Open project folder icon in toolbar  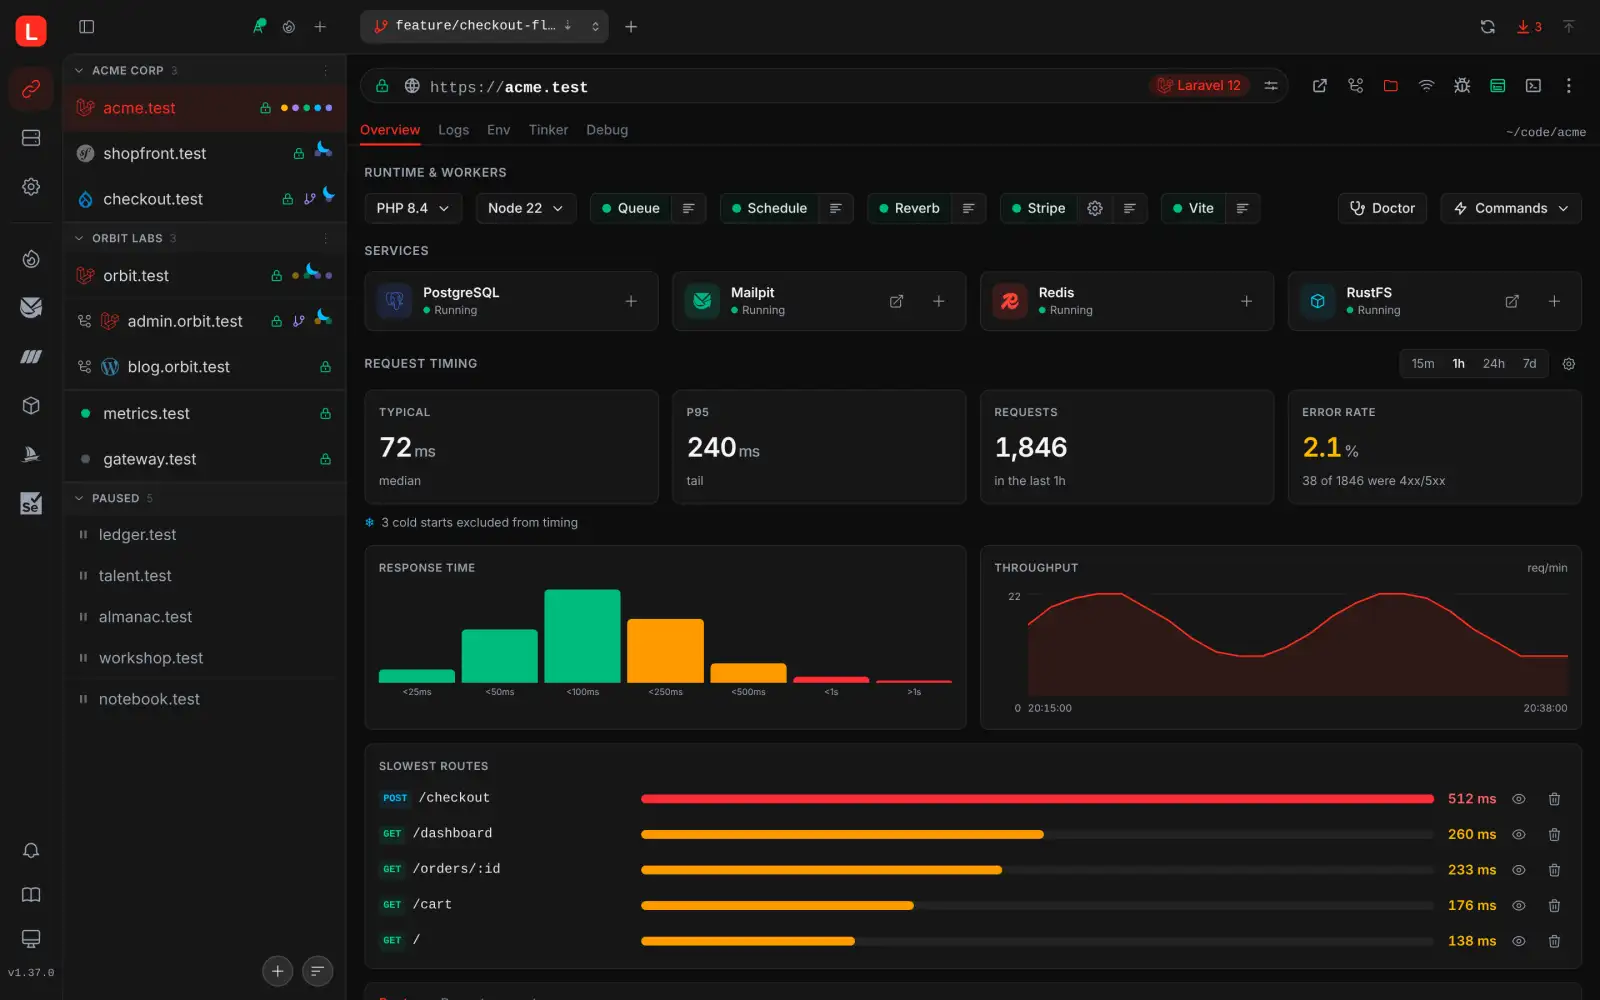tap(1391, 86)
